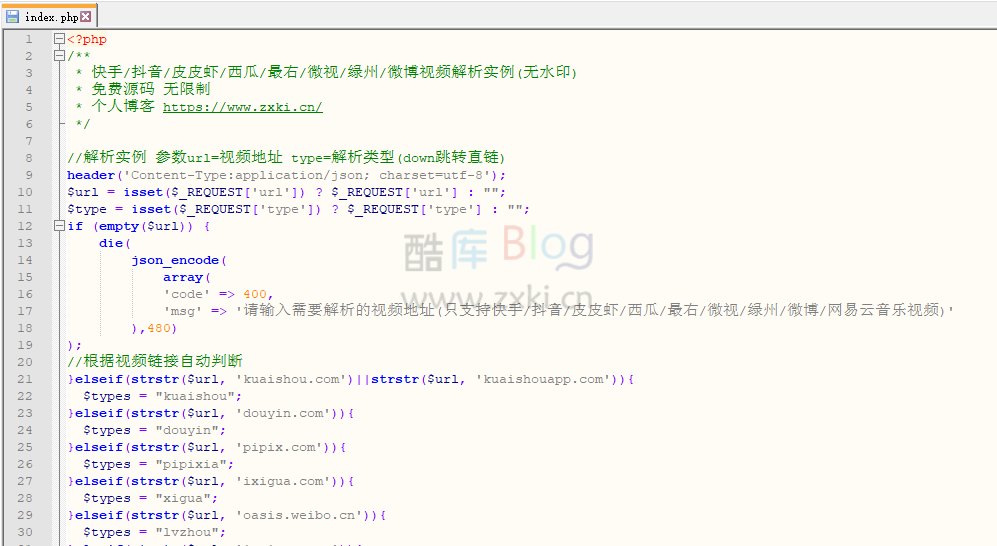The width and height of the screenshot is (997, 546).
Task: Click the json_encode function call
Action: 175,260
